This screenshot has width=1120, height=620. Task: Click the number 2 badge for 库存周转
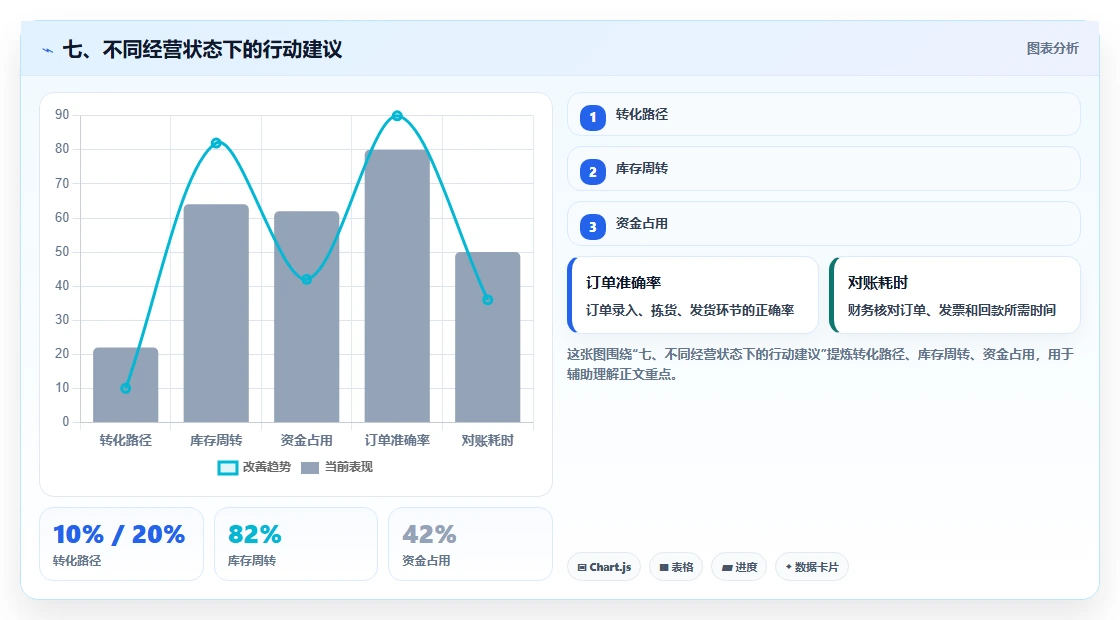592,171
